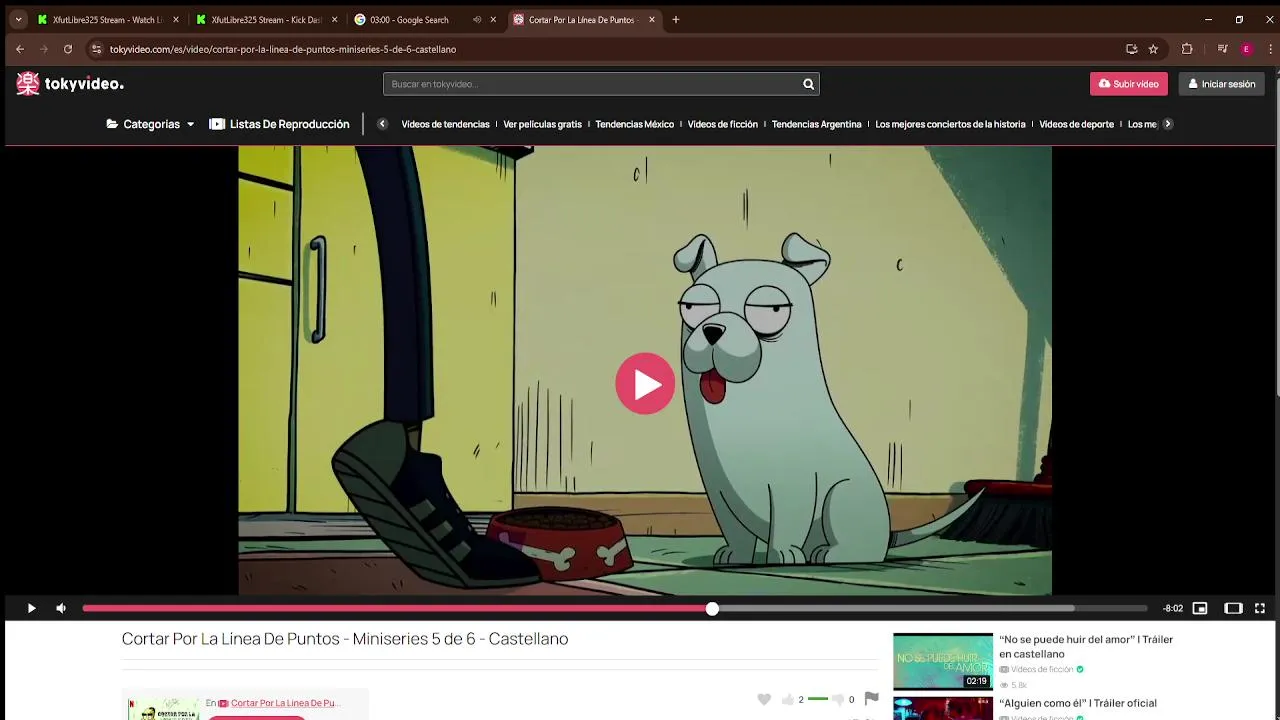
Task: Click the forward navigation arrow
Action: (44, 49)
